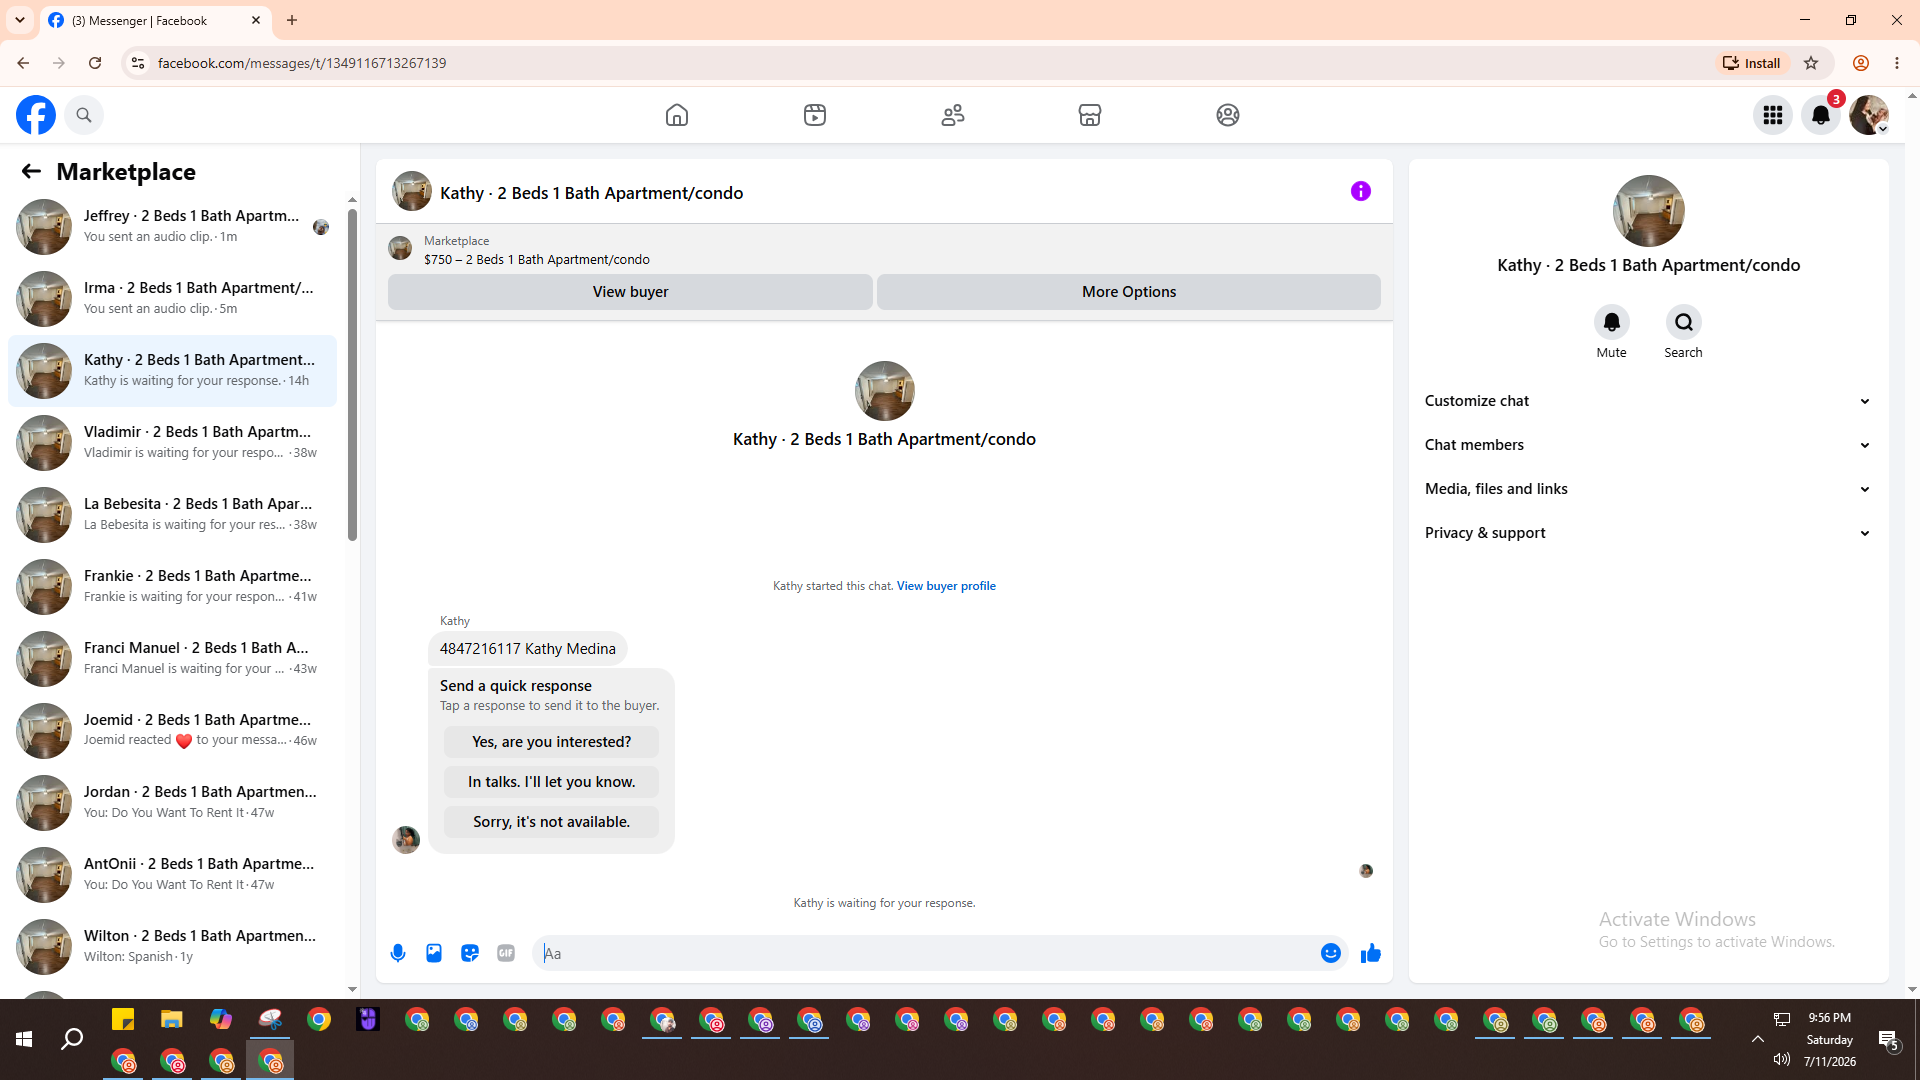Open Vladimir's apartment conversation
Image resolution: width=1920 pixels, height=1080 pixels.
coord(172,443)
